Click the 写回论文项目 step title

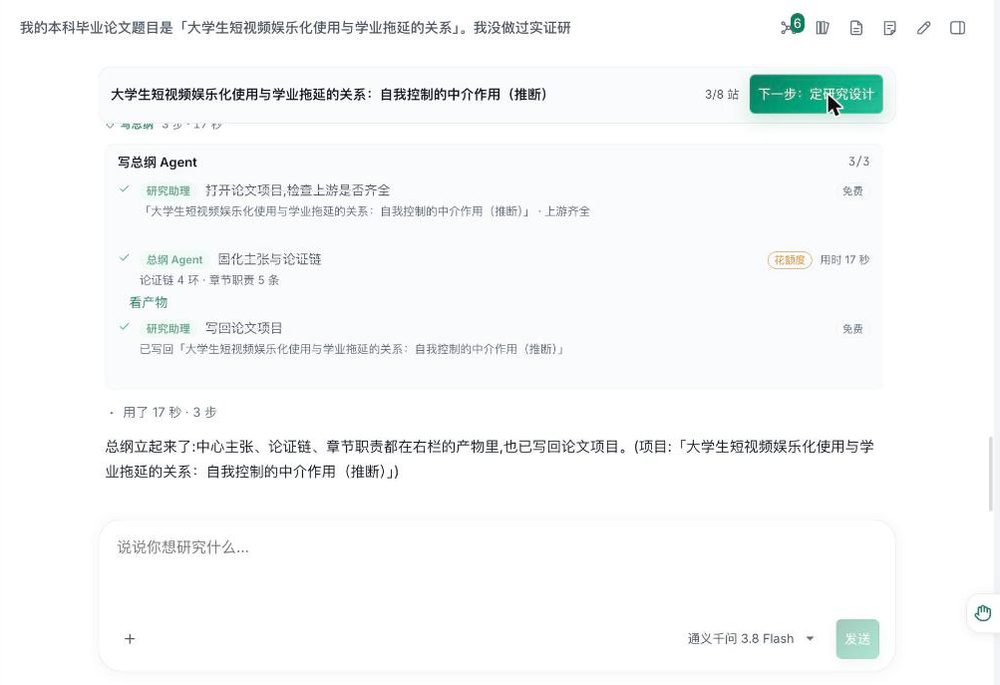(x=244, y=328)
